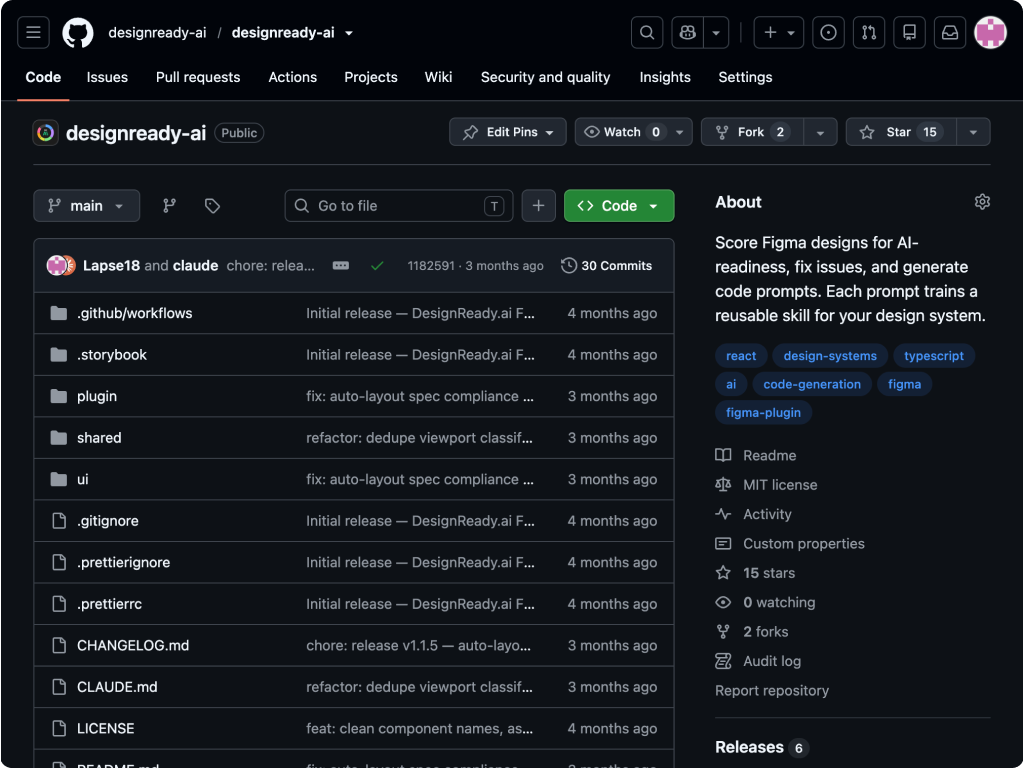Focus the Go to file search field
The width and height of the screenshot is (1024, 768).
[x=398, y=206]
